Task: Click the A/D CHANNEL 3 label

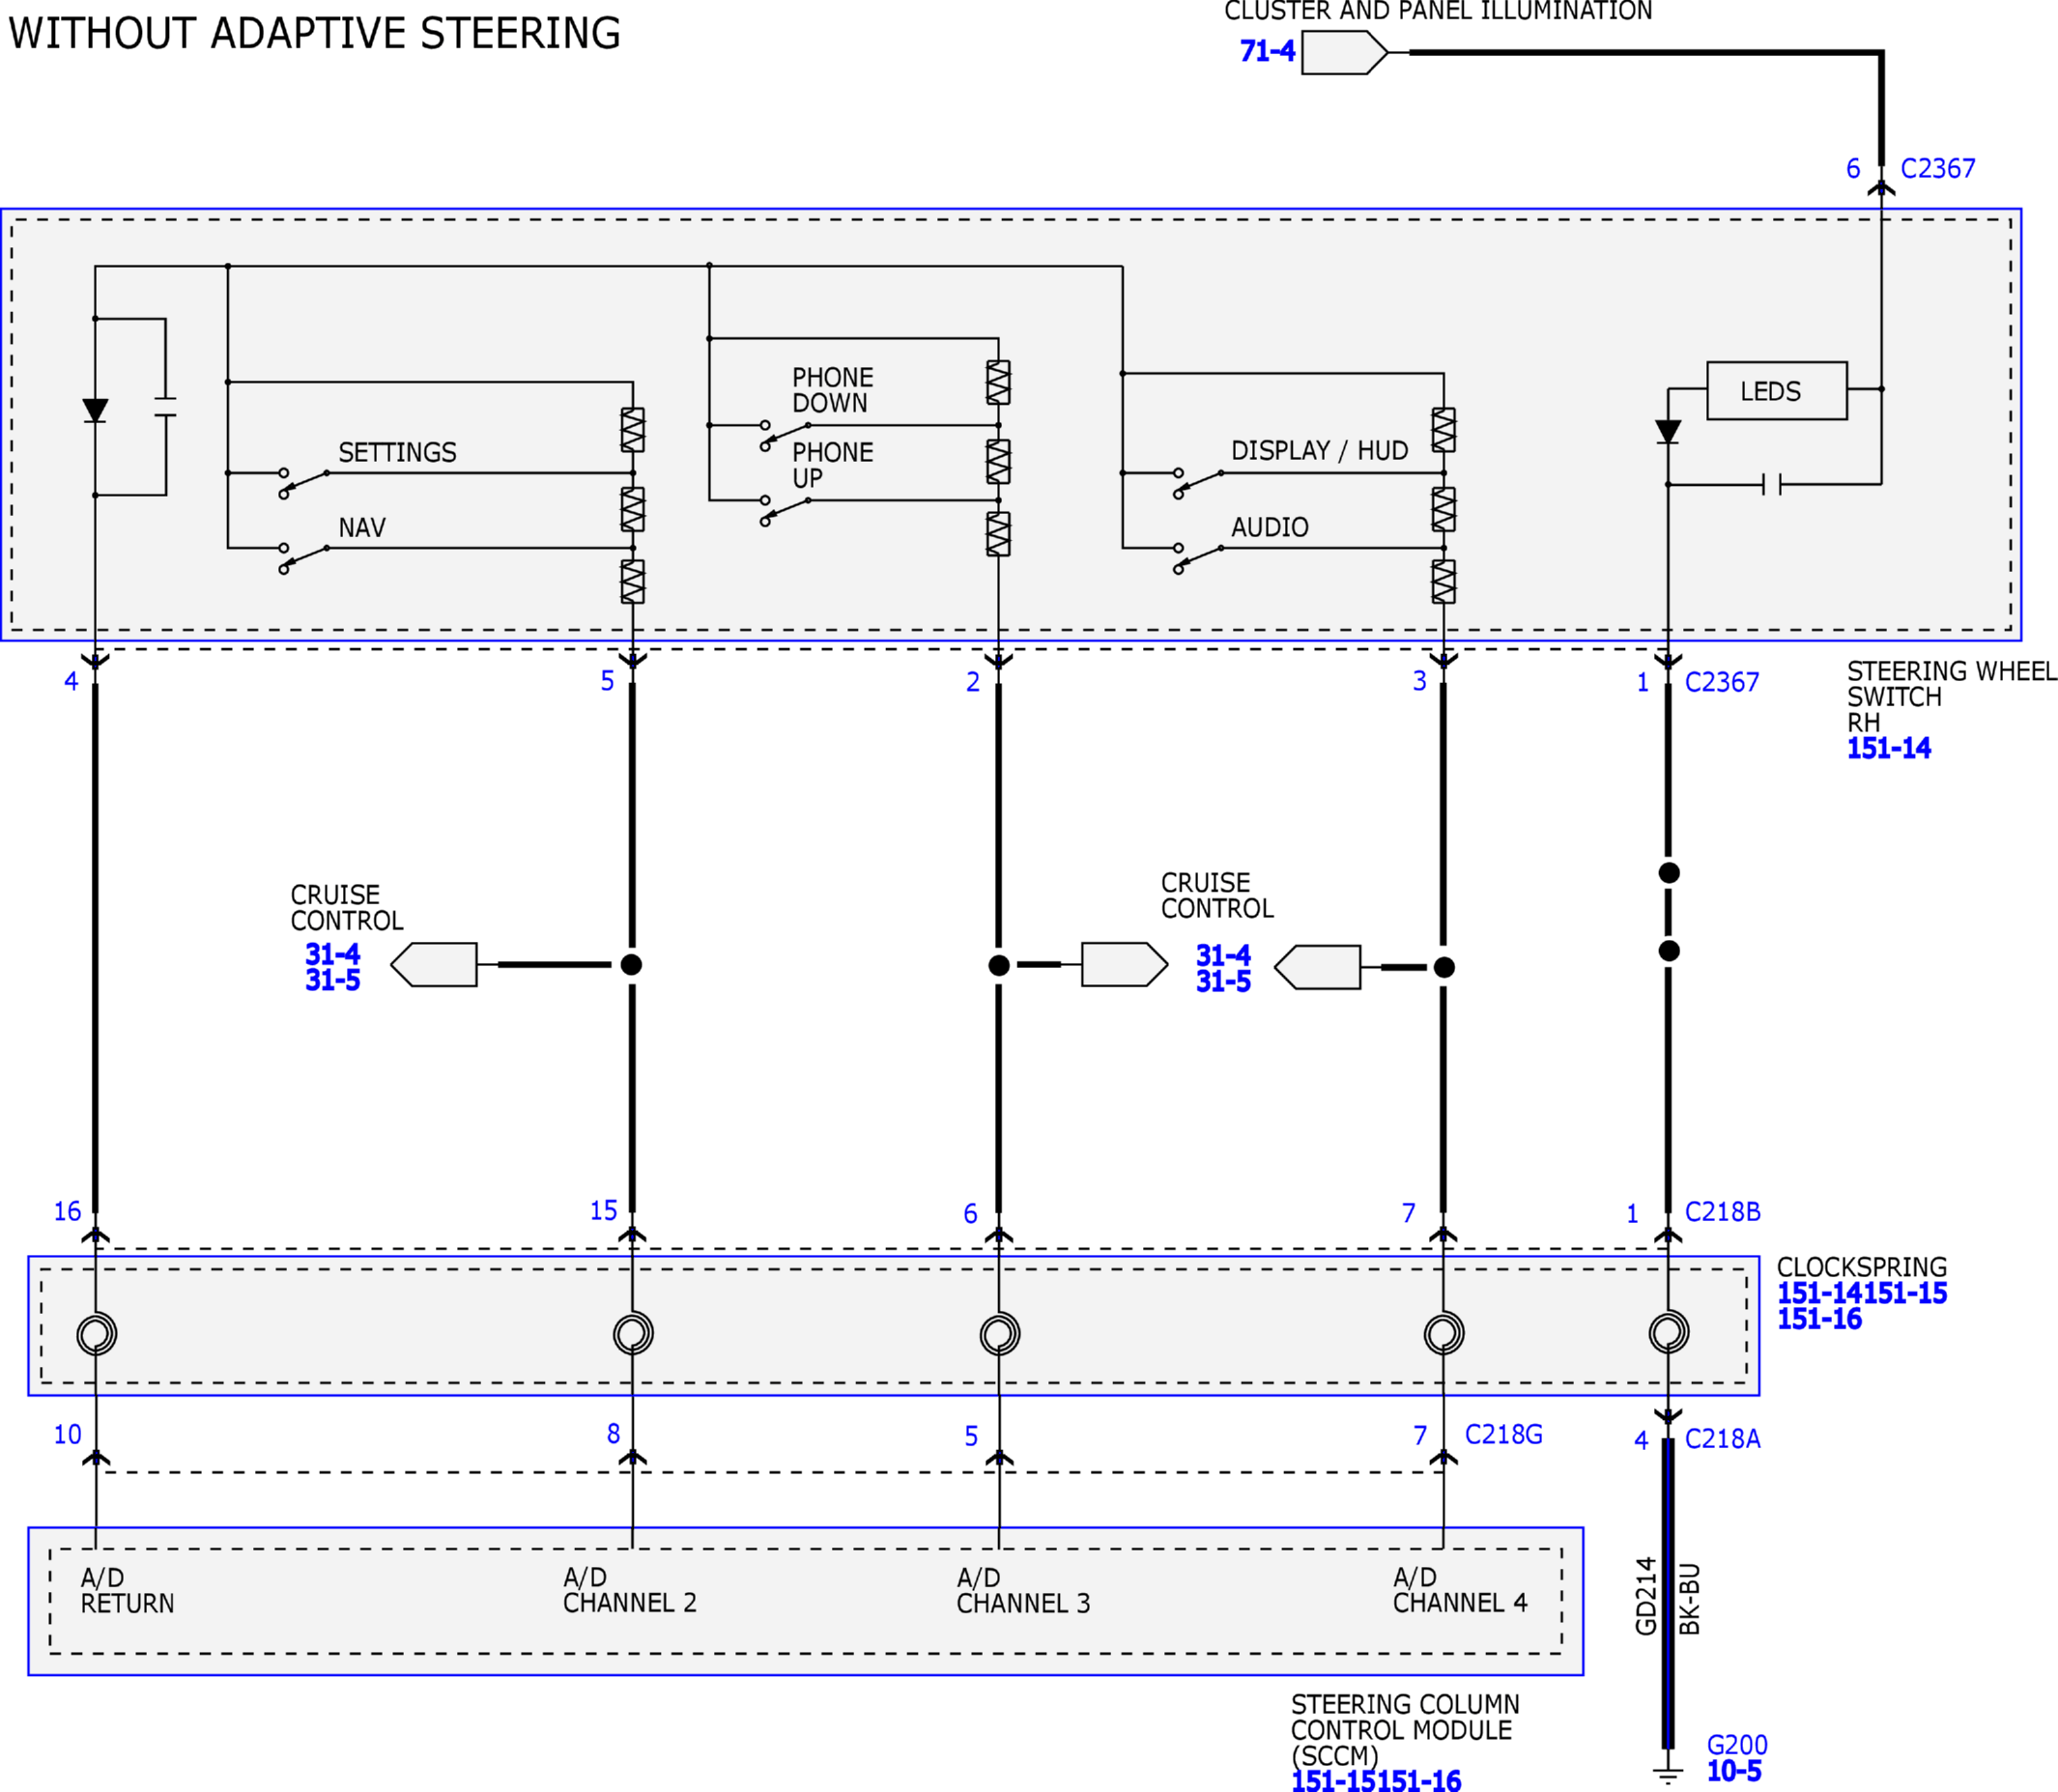Action: point(1023,1591)
